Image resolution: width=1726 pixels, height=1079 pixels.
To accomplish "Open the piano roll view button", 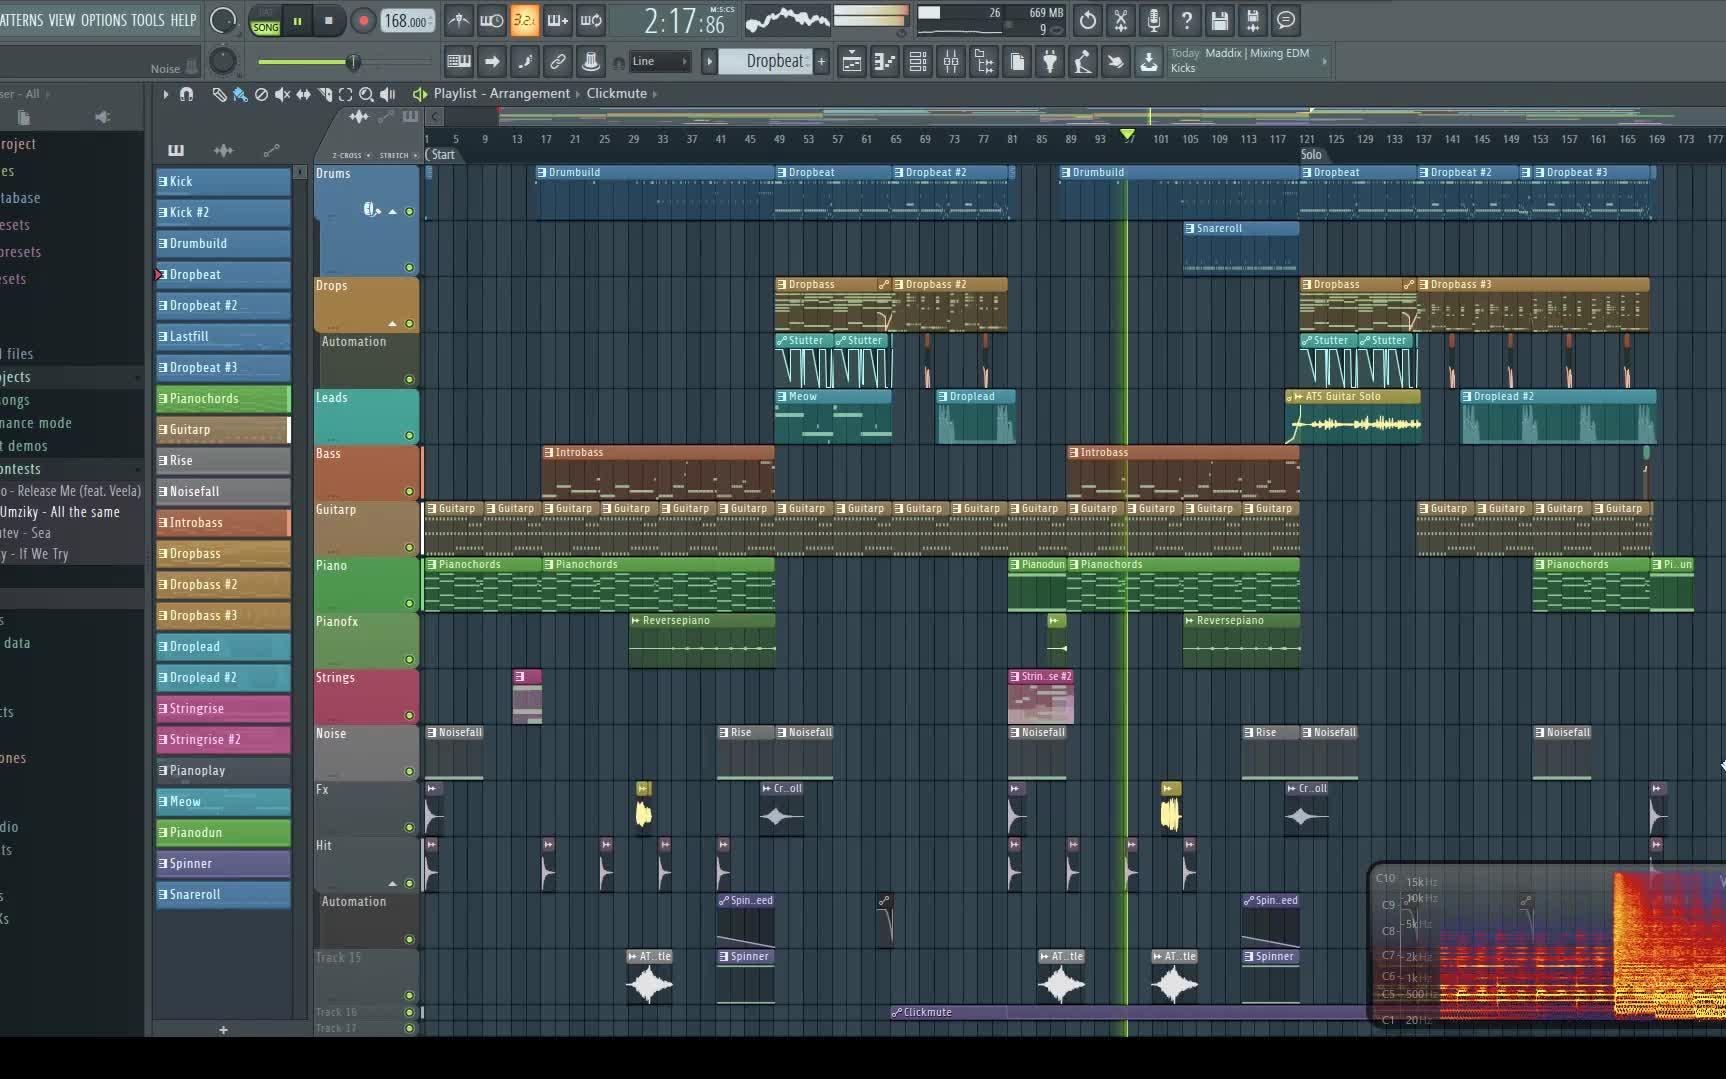I will (x=885, y=62).
